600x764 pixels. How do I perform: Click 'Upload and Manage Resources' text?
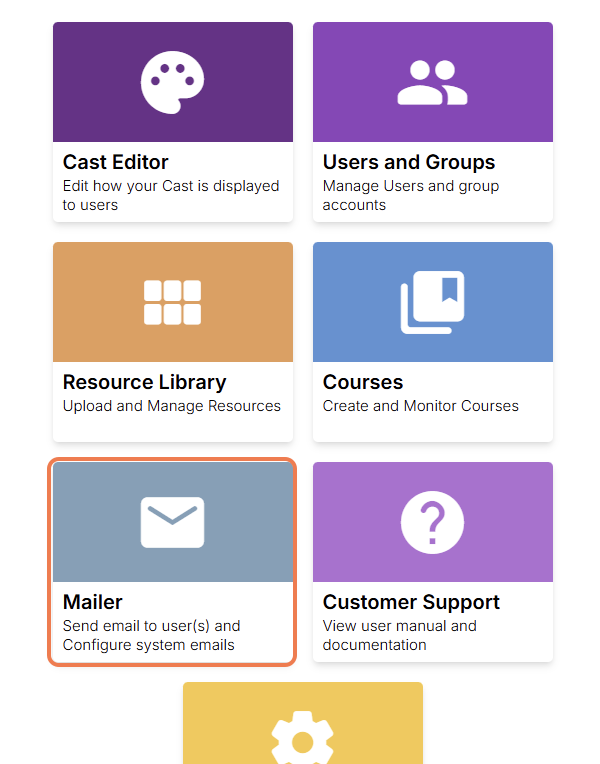(171, 406)
